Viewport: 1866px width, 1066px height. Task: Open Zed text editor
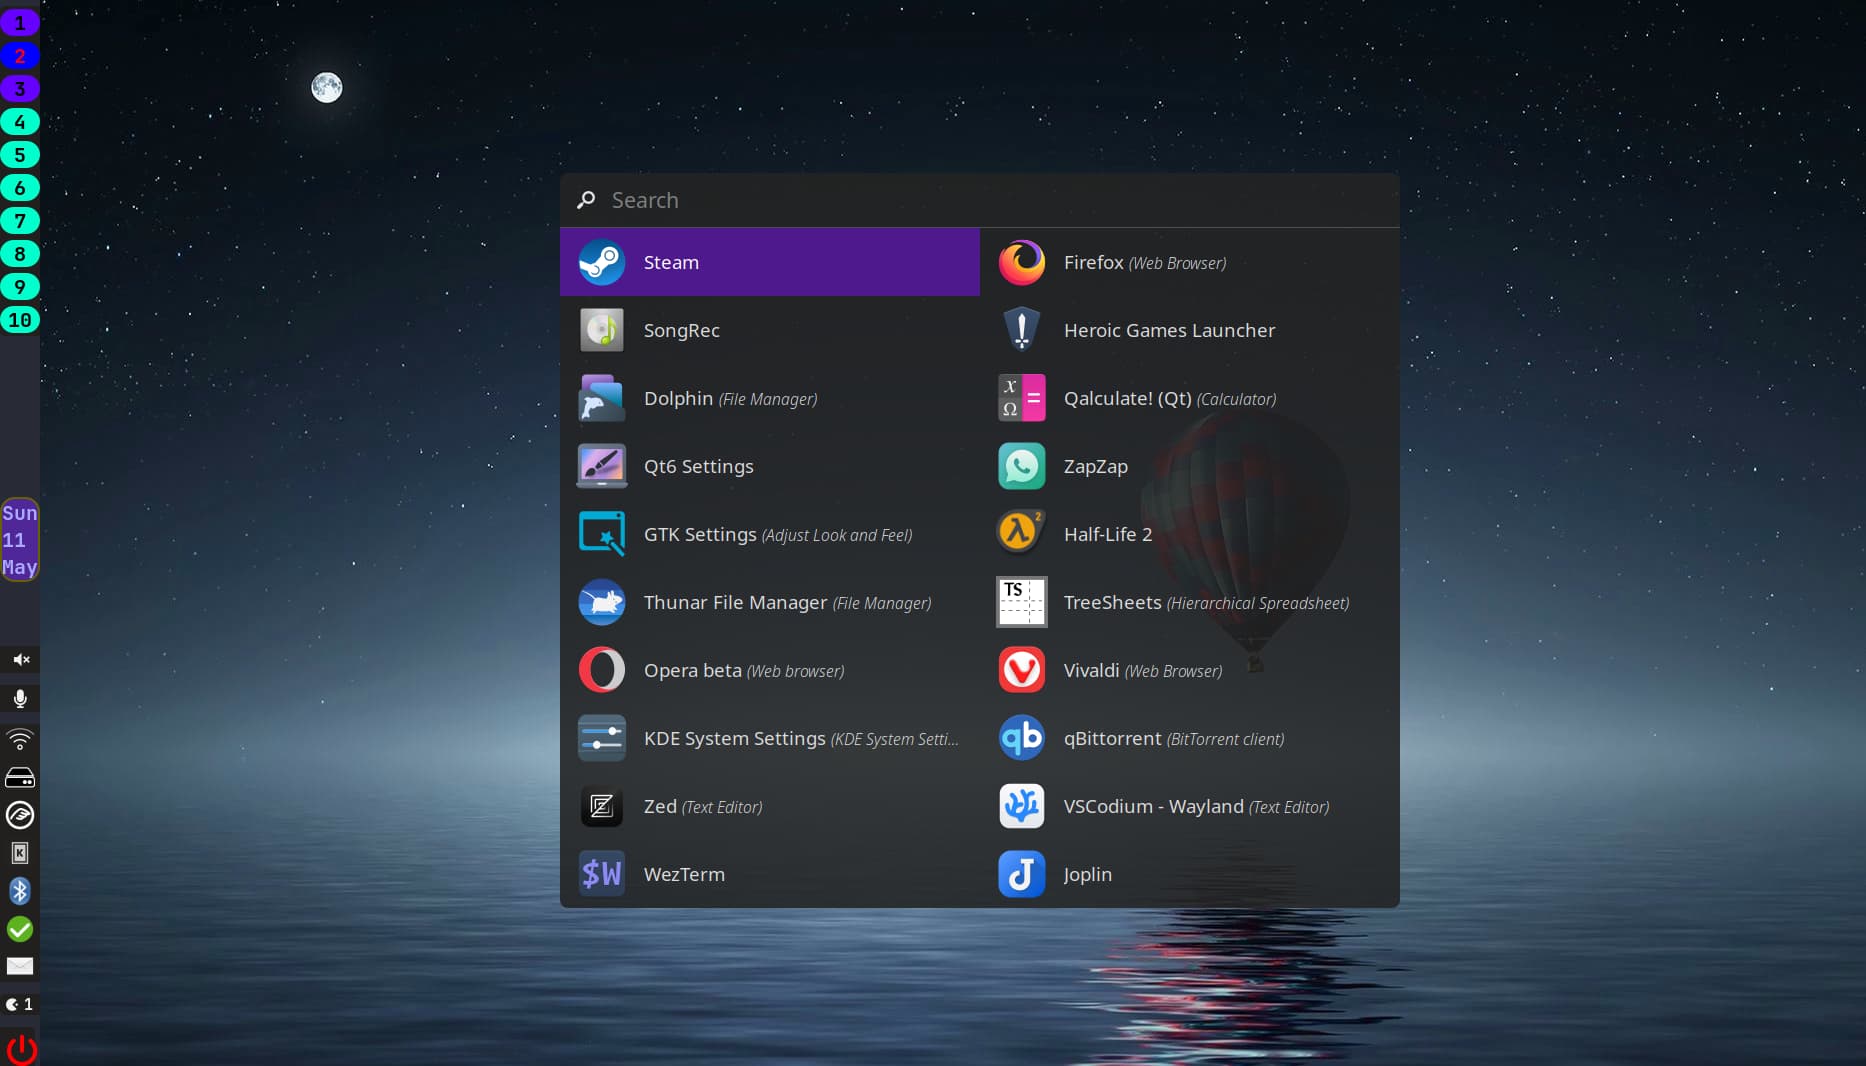tap(770, 806)
